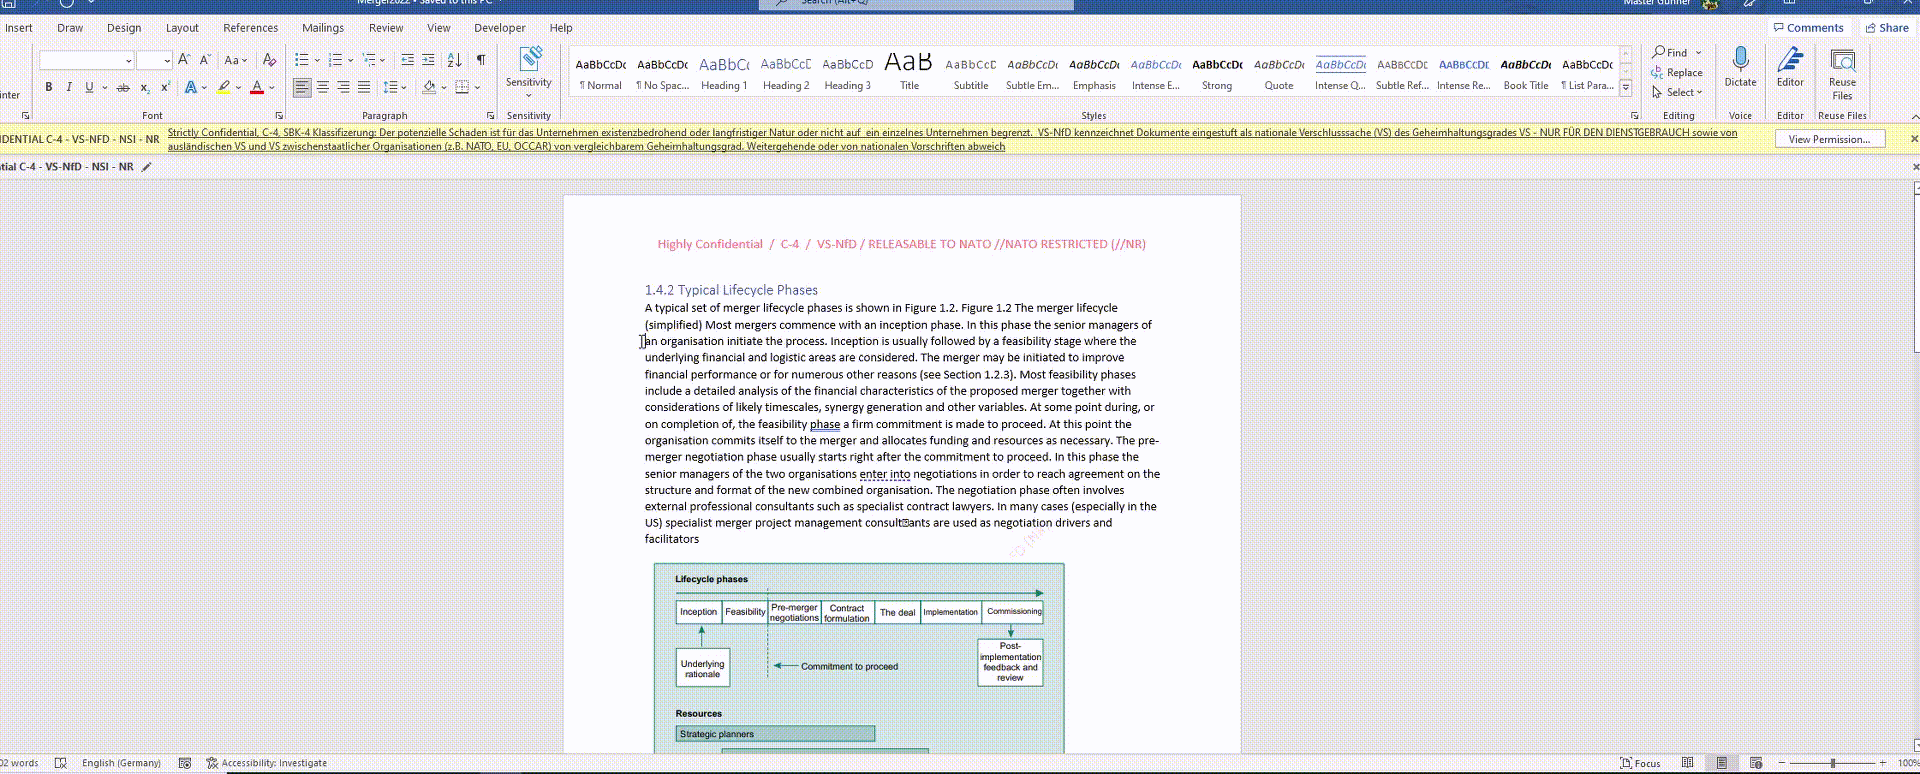Toggle Strikethrough formatting

[x=123, y=88]
